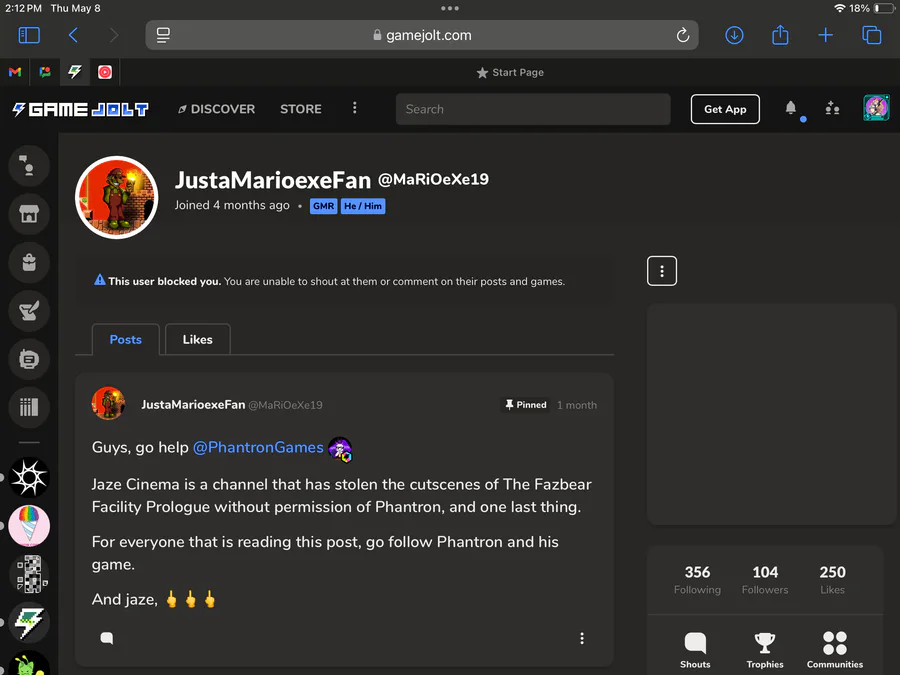Select the Posts tab
Image resolution: width=900 pixels, height=675 pixels.
[125, 339]
